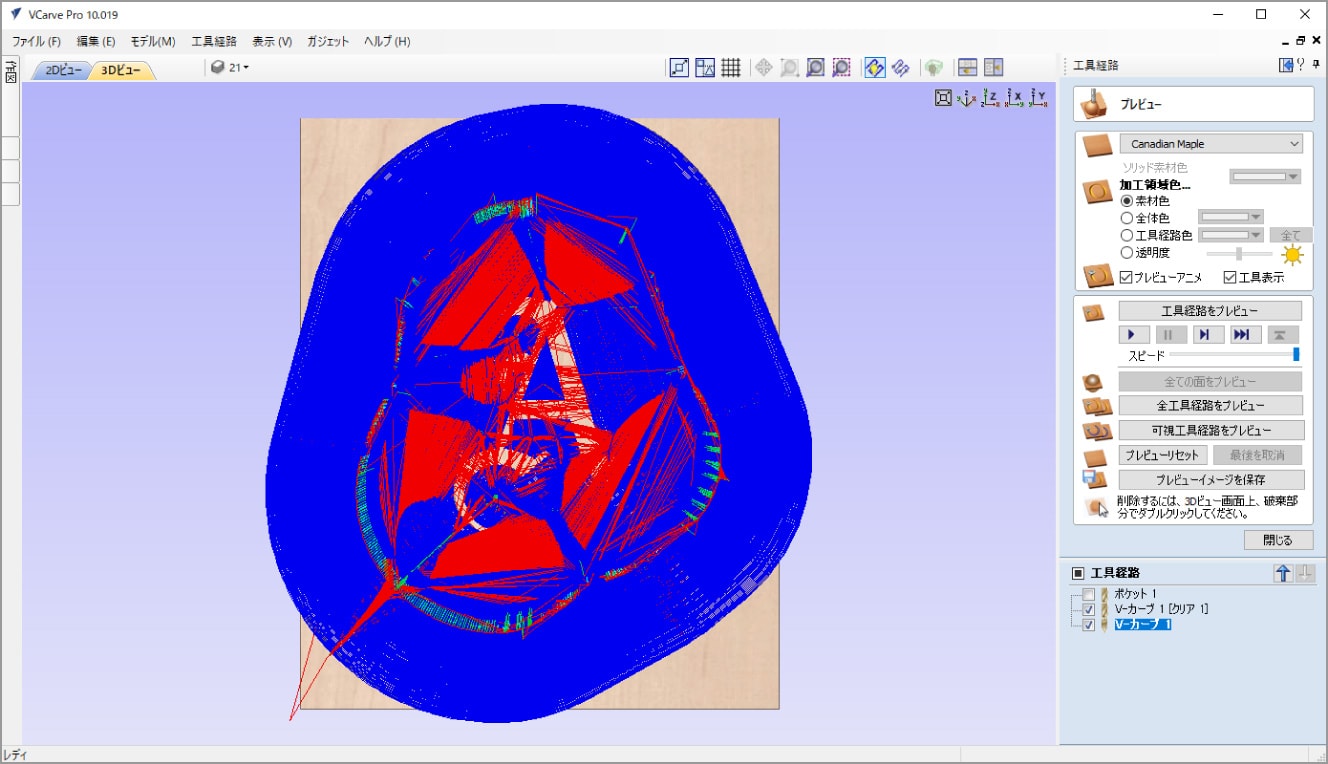Select the 全体色 radio button
The image size is (1328, 764).
tap(1127, 217)
